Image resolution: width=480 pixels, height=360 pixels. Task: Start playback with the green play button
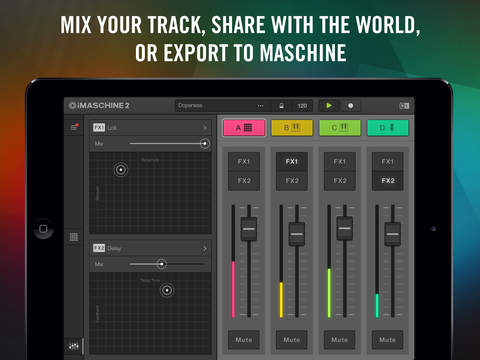point(329,106)
